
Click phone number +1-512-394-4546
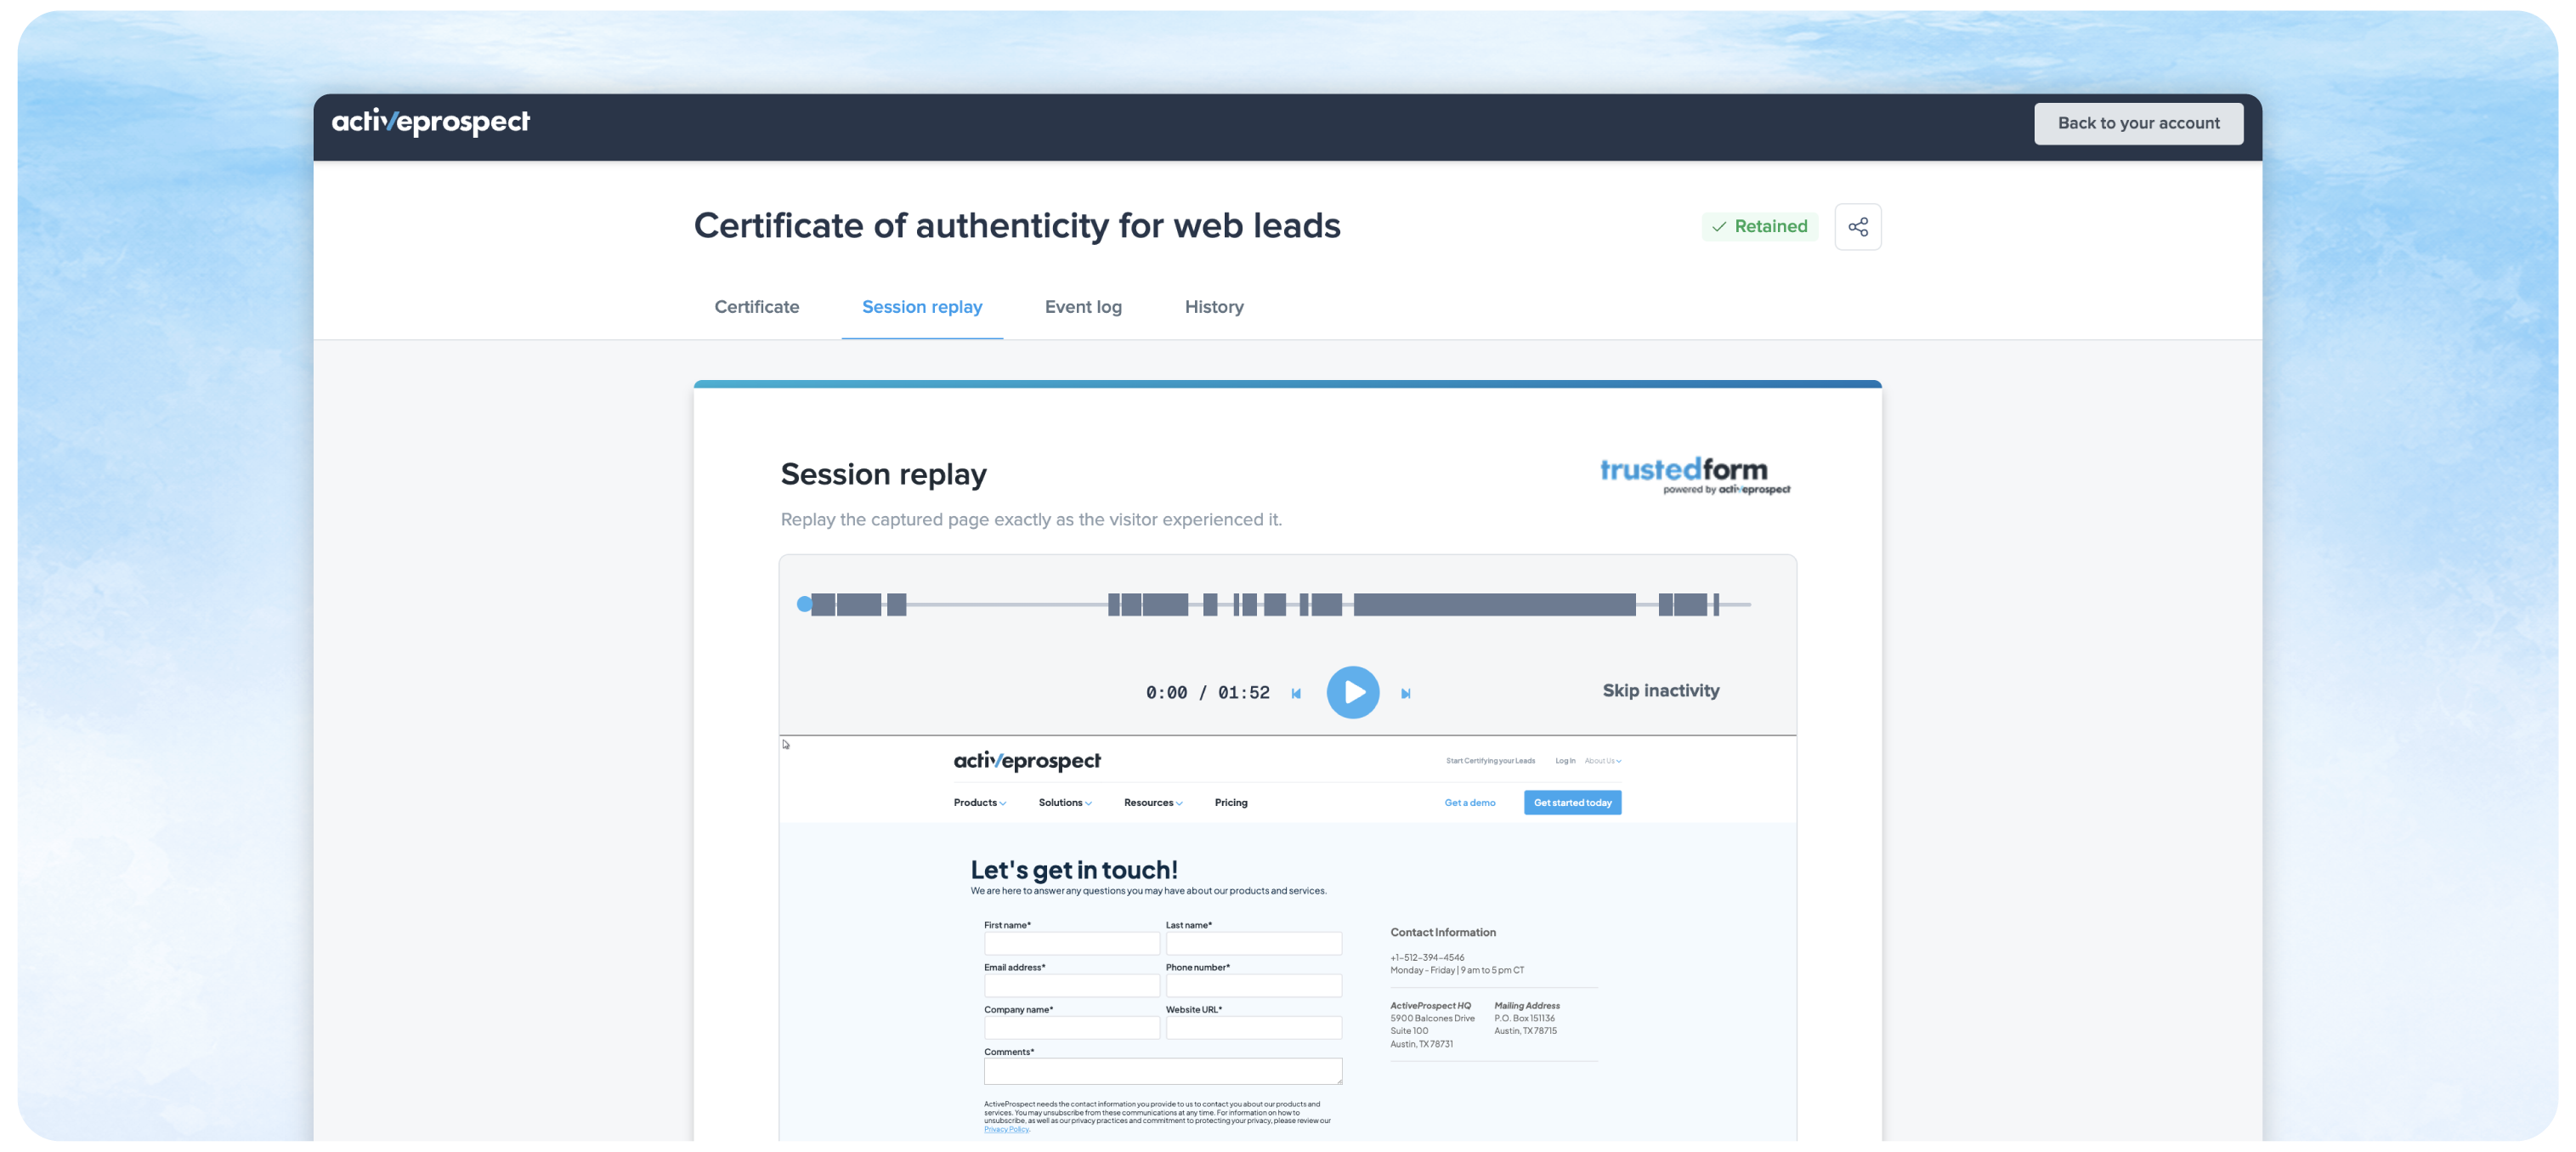click(1427, 957)
